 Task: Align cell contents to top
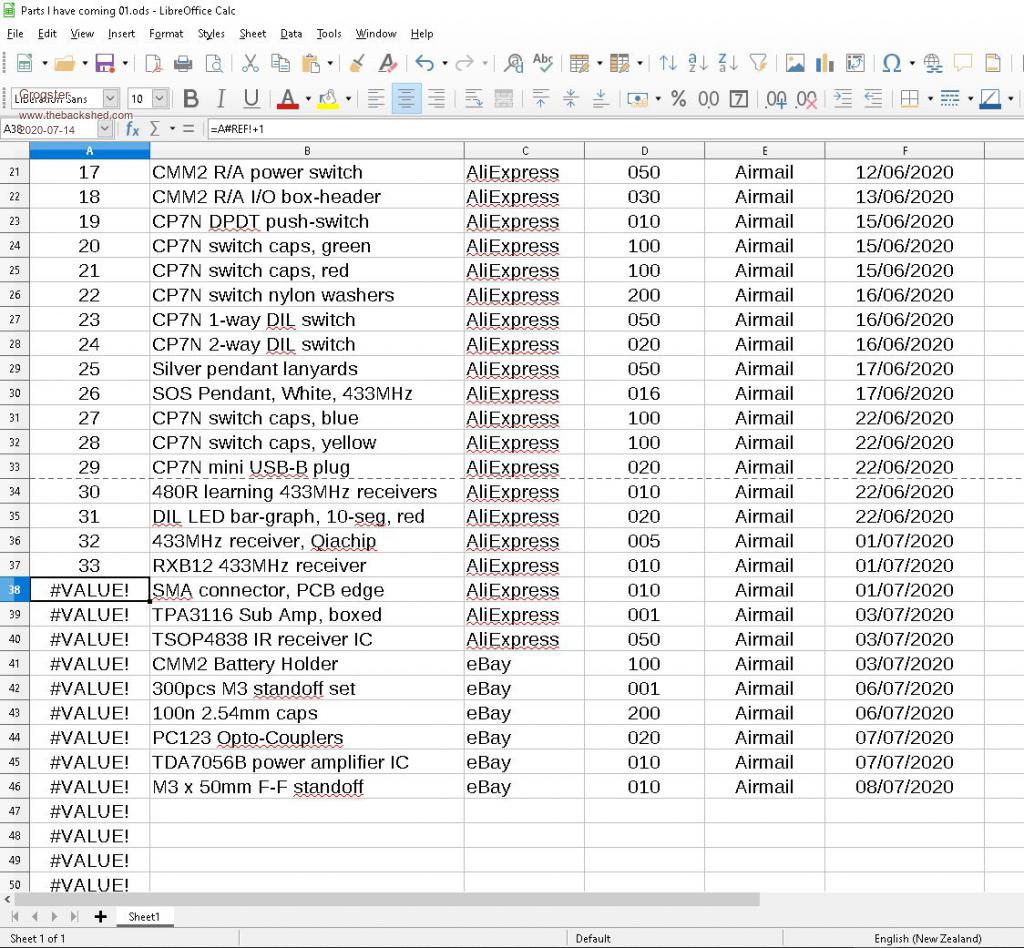(541, 99)
